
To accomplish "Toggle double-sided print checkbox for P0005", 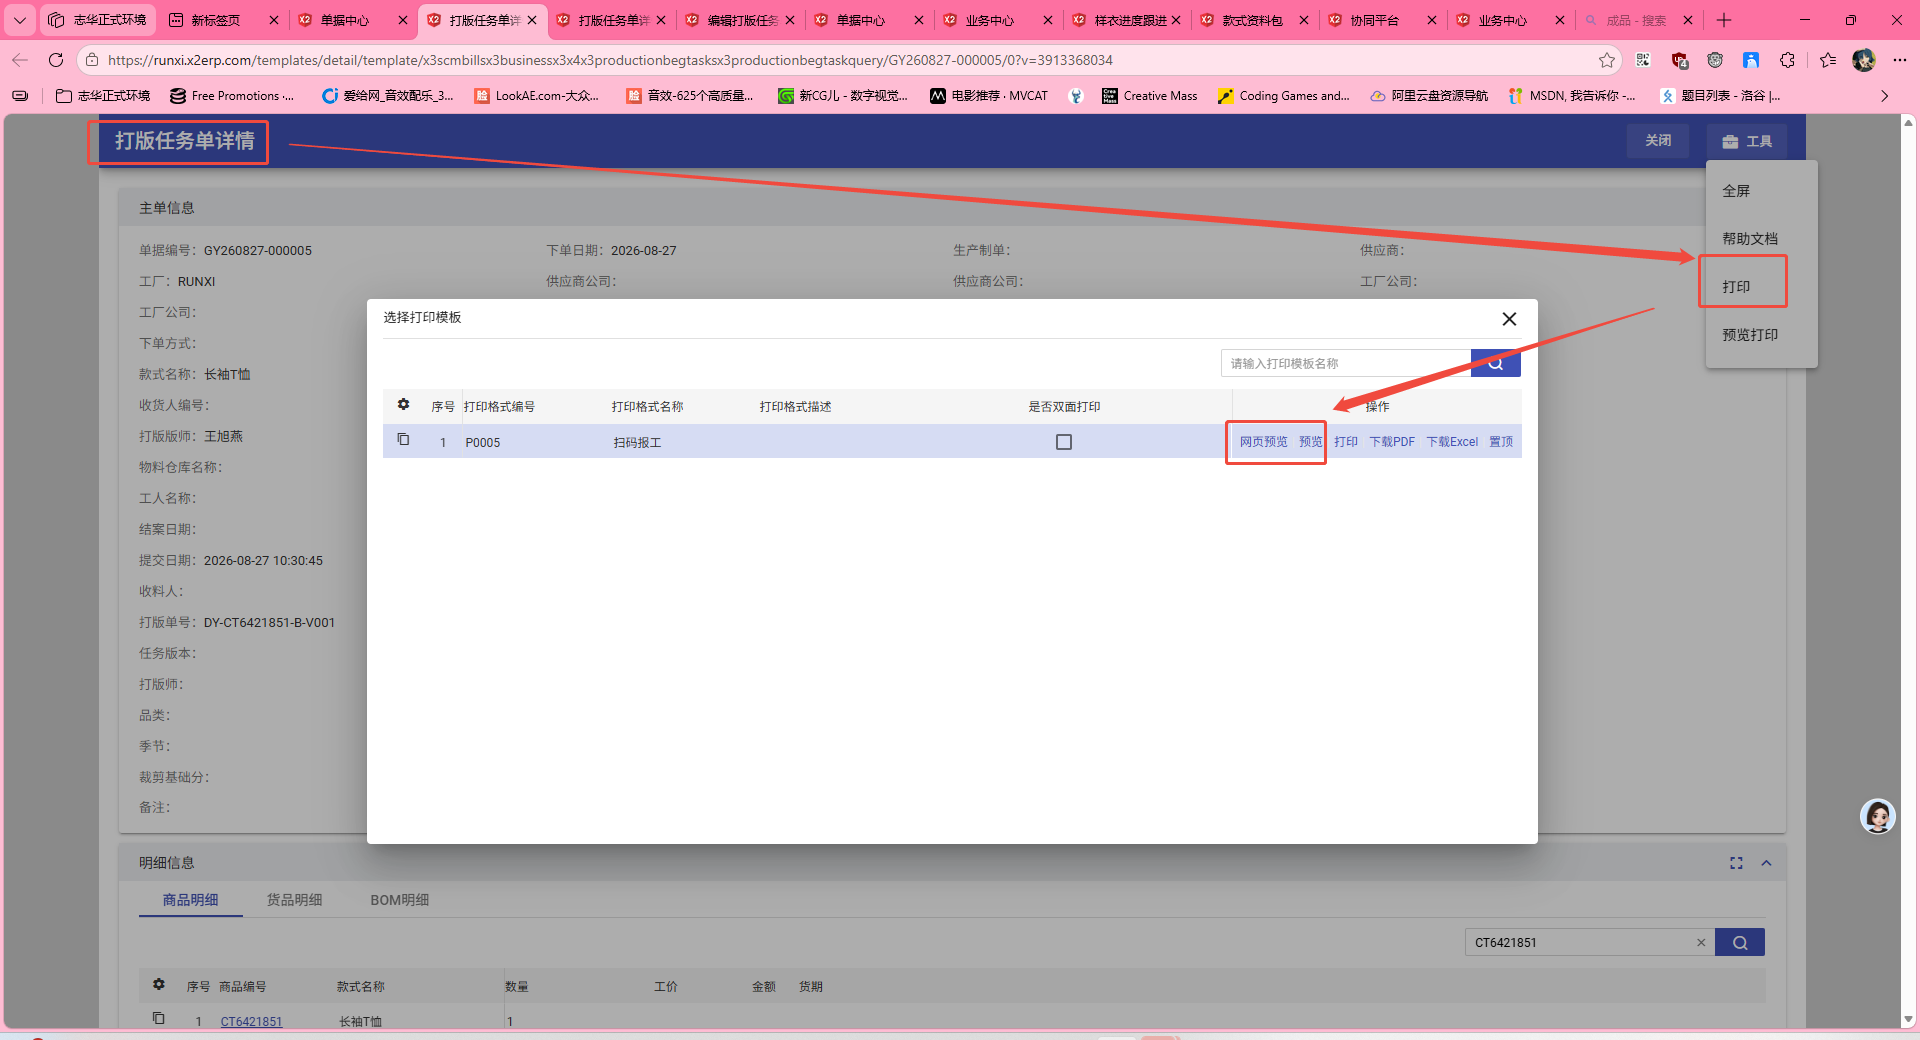I will [1064, 442].
